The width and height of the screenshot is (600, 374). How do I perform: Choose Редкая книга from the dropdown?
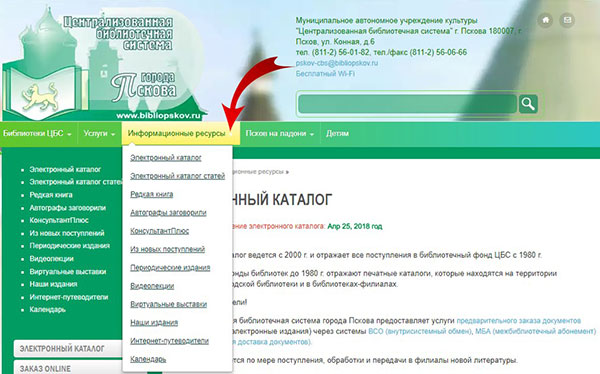(x=152, y=194)
